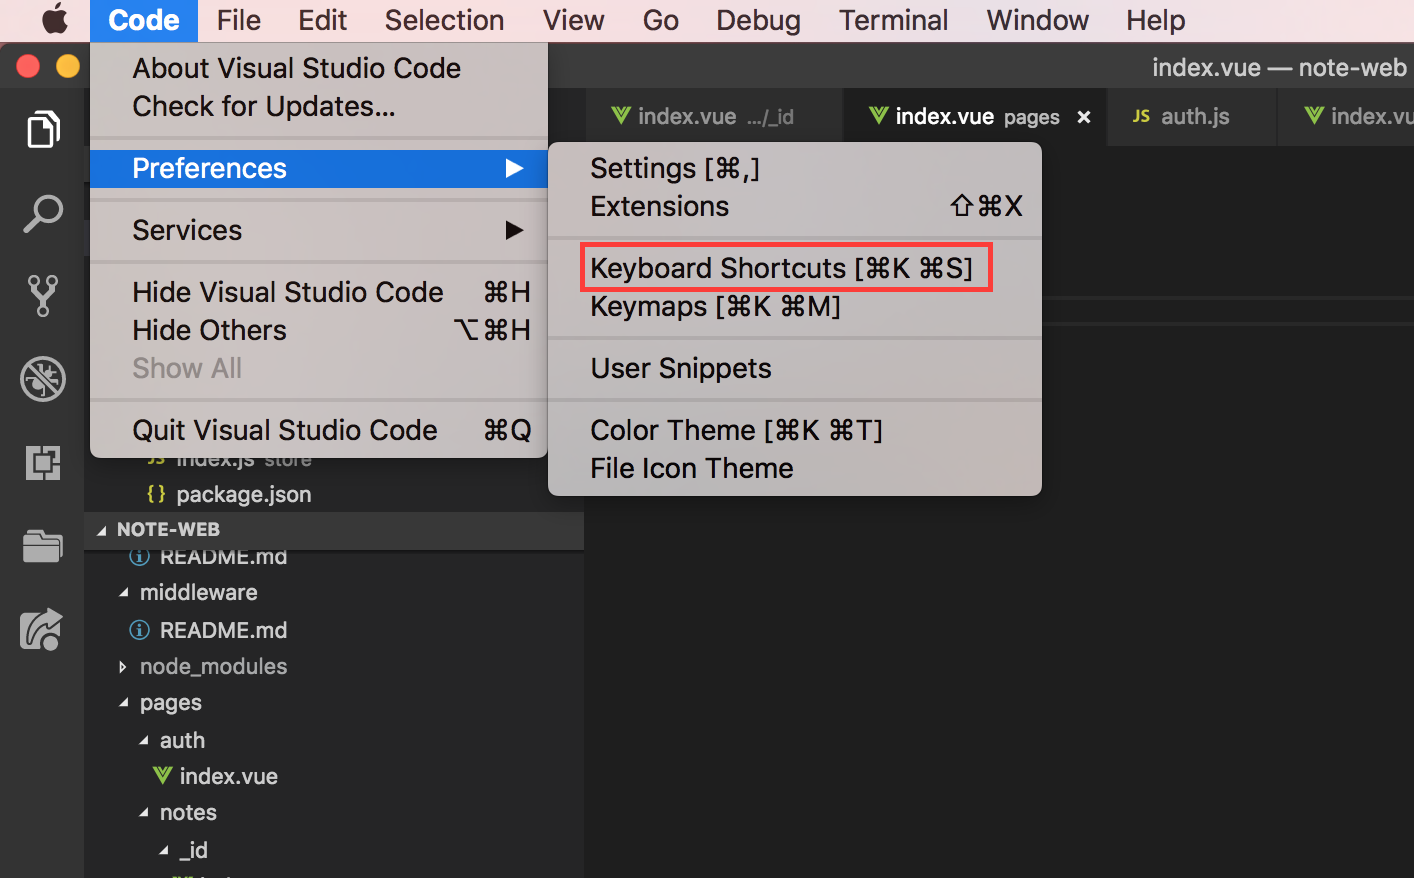
Task: Open the Selection menu
Action: point(444,20)
